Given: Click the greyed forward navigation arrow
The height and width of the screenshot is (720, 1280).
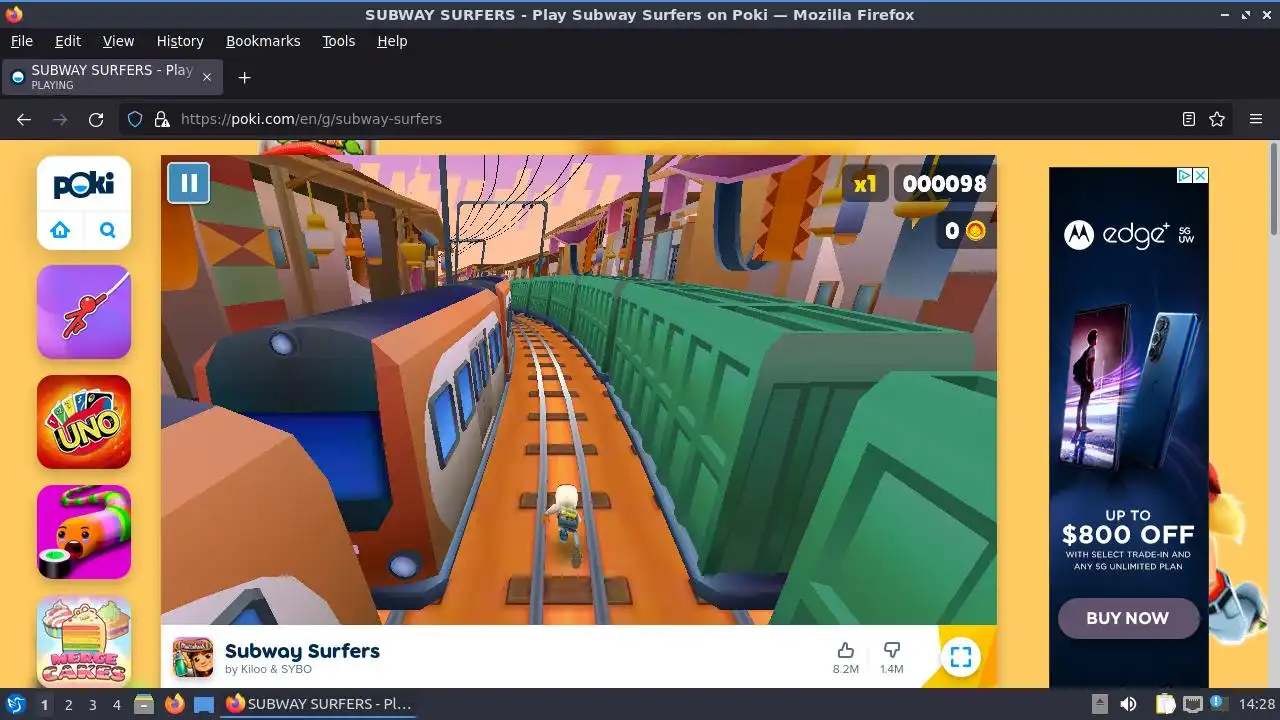Looking at the screenshot, I should [x=60, y=119].
